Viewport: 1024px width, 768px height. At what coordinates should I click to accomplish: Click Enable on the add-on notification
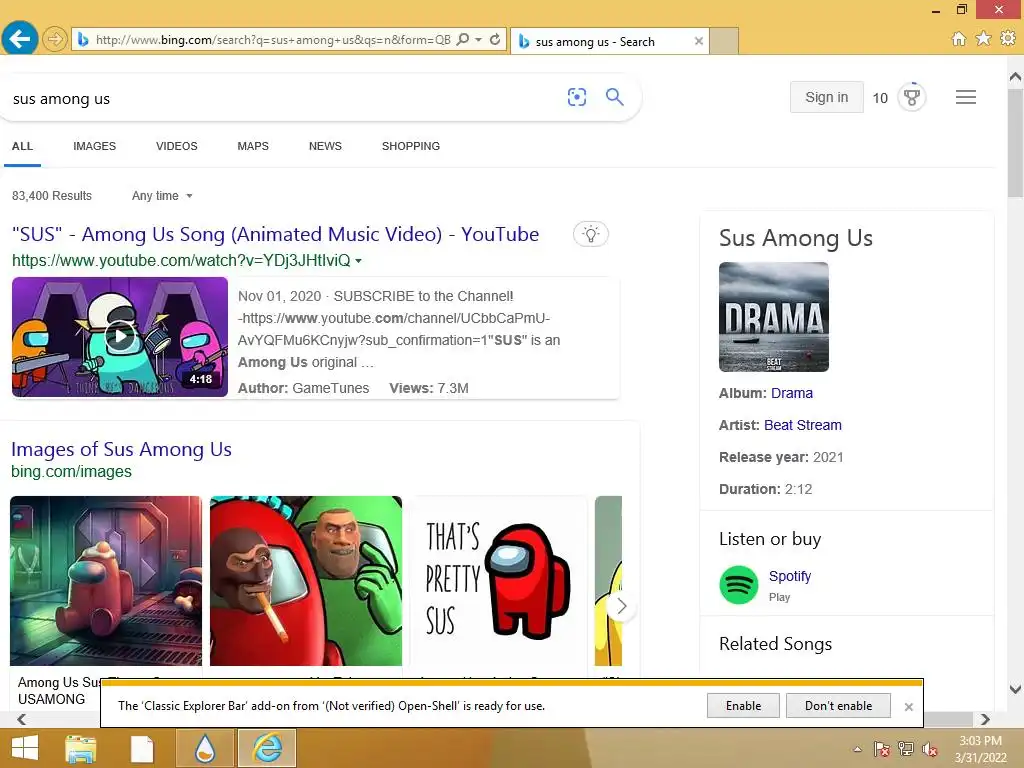743,706
